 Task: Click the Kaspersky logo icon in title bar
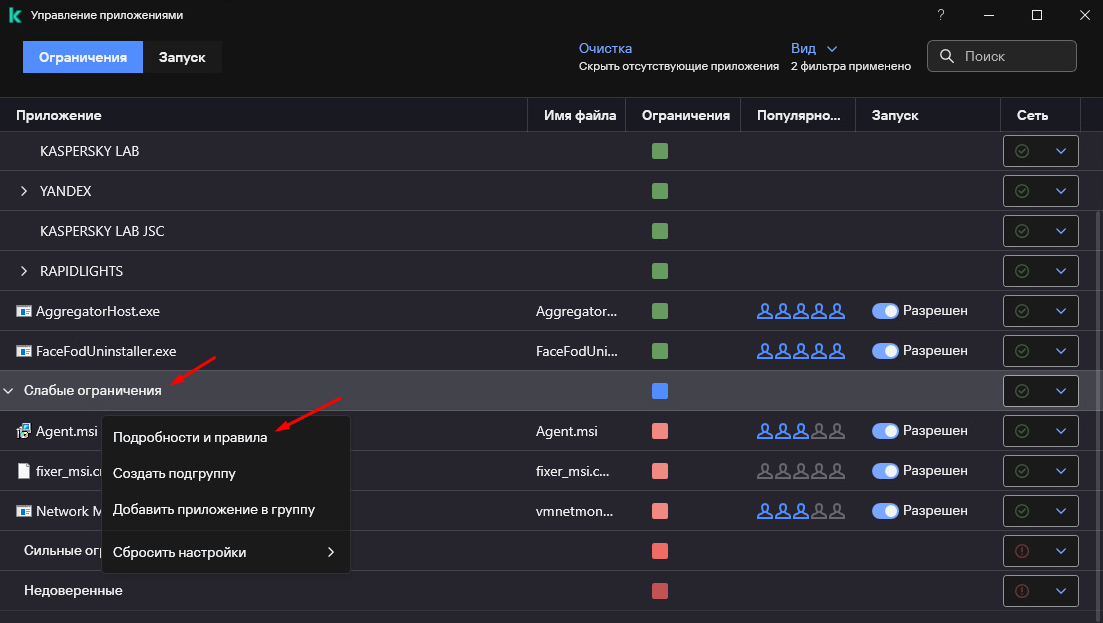(x=15, y=15)
